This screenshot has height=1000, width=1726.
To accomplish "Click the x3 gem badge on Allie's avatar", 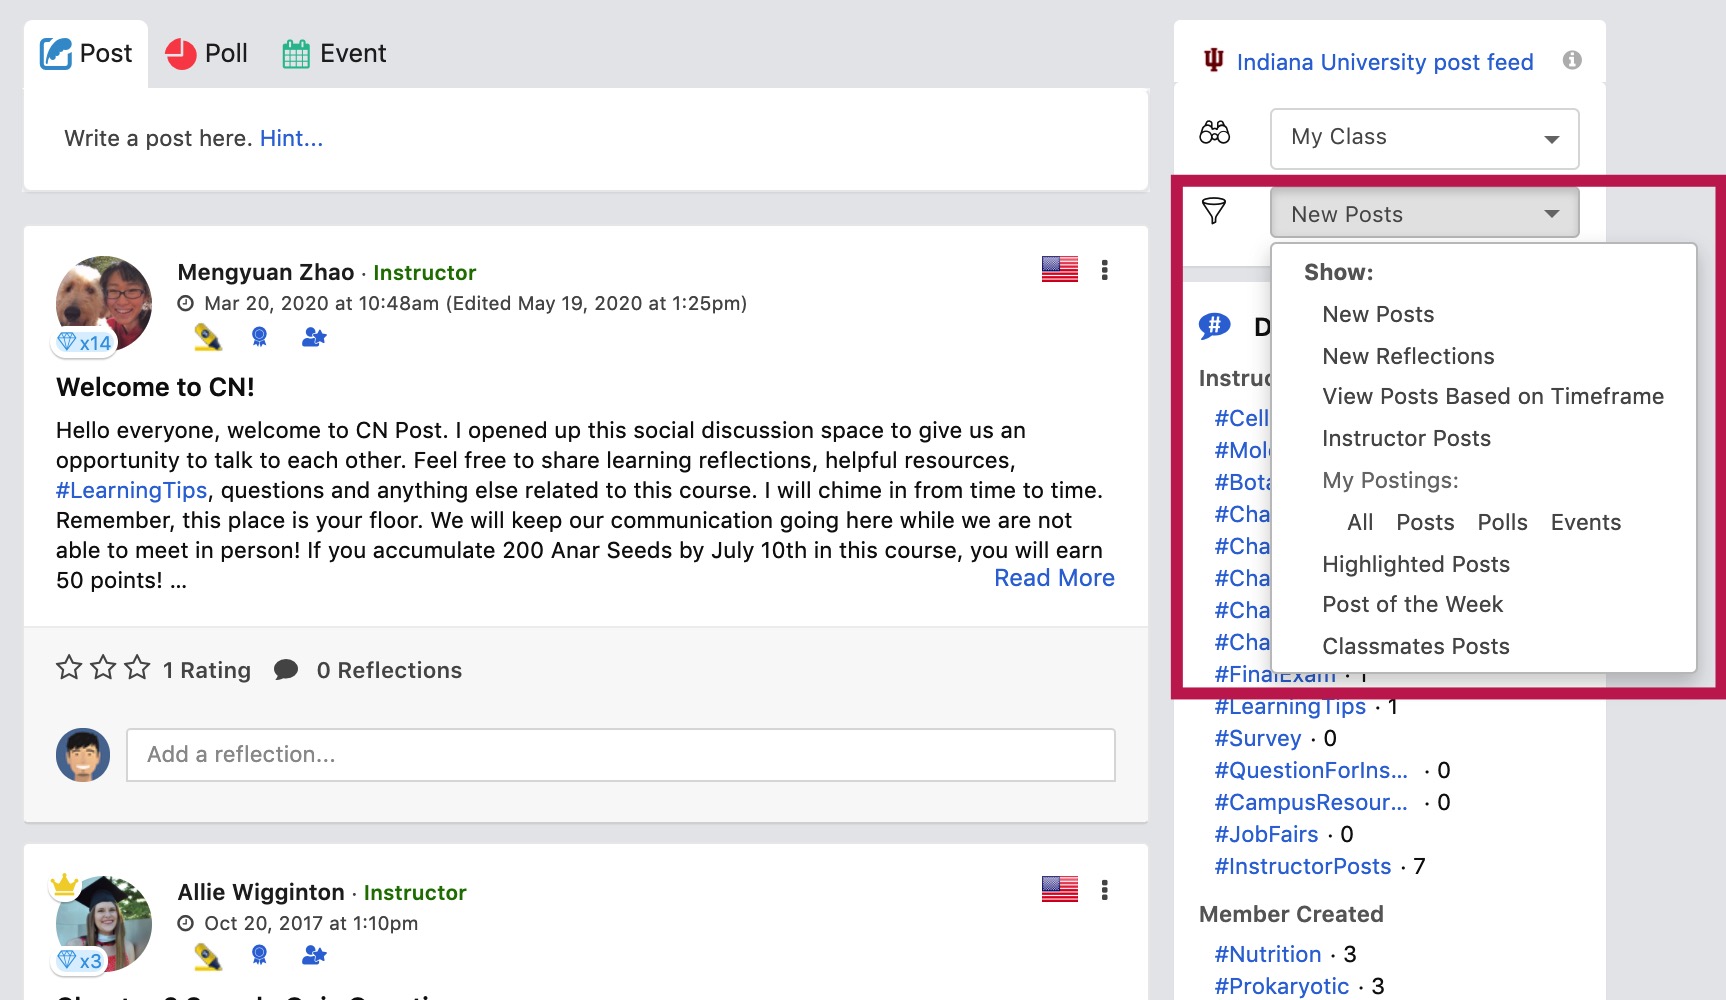I will tap(80, 961).
